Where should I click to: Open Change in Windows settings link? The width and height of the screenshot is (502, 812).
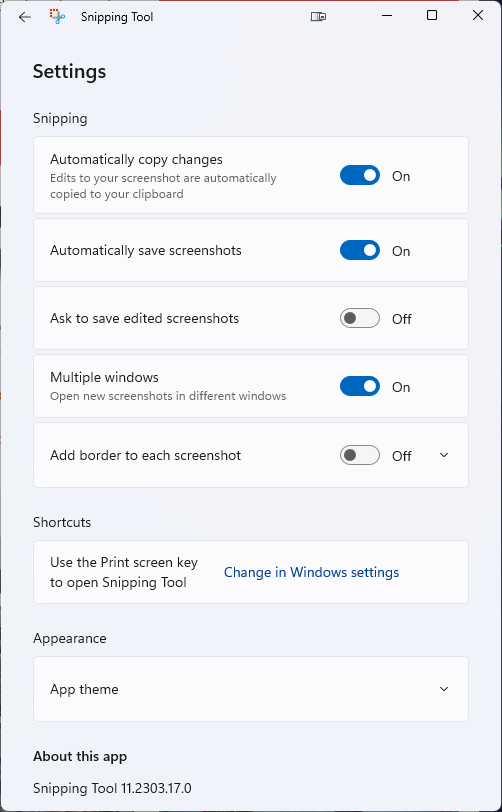pos(311,572)
